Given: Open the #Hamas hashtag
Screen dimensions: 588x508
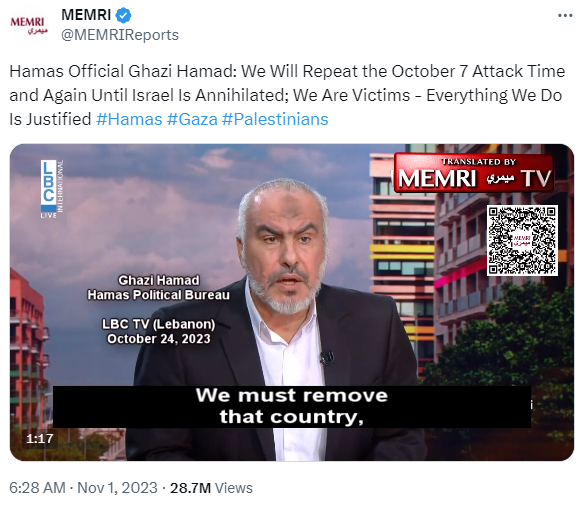Looking at the screenshot, I should (x=129, y=119).
